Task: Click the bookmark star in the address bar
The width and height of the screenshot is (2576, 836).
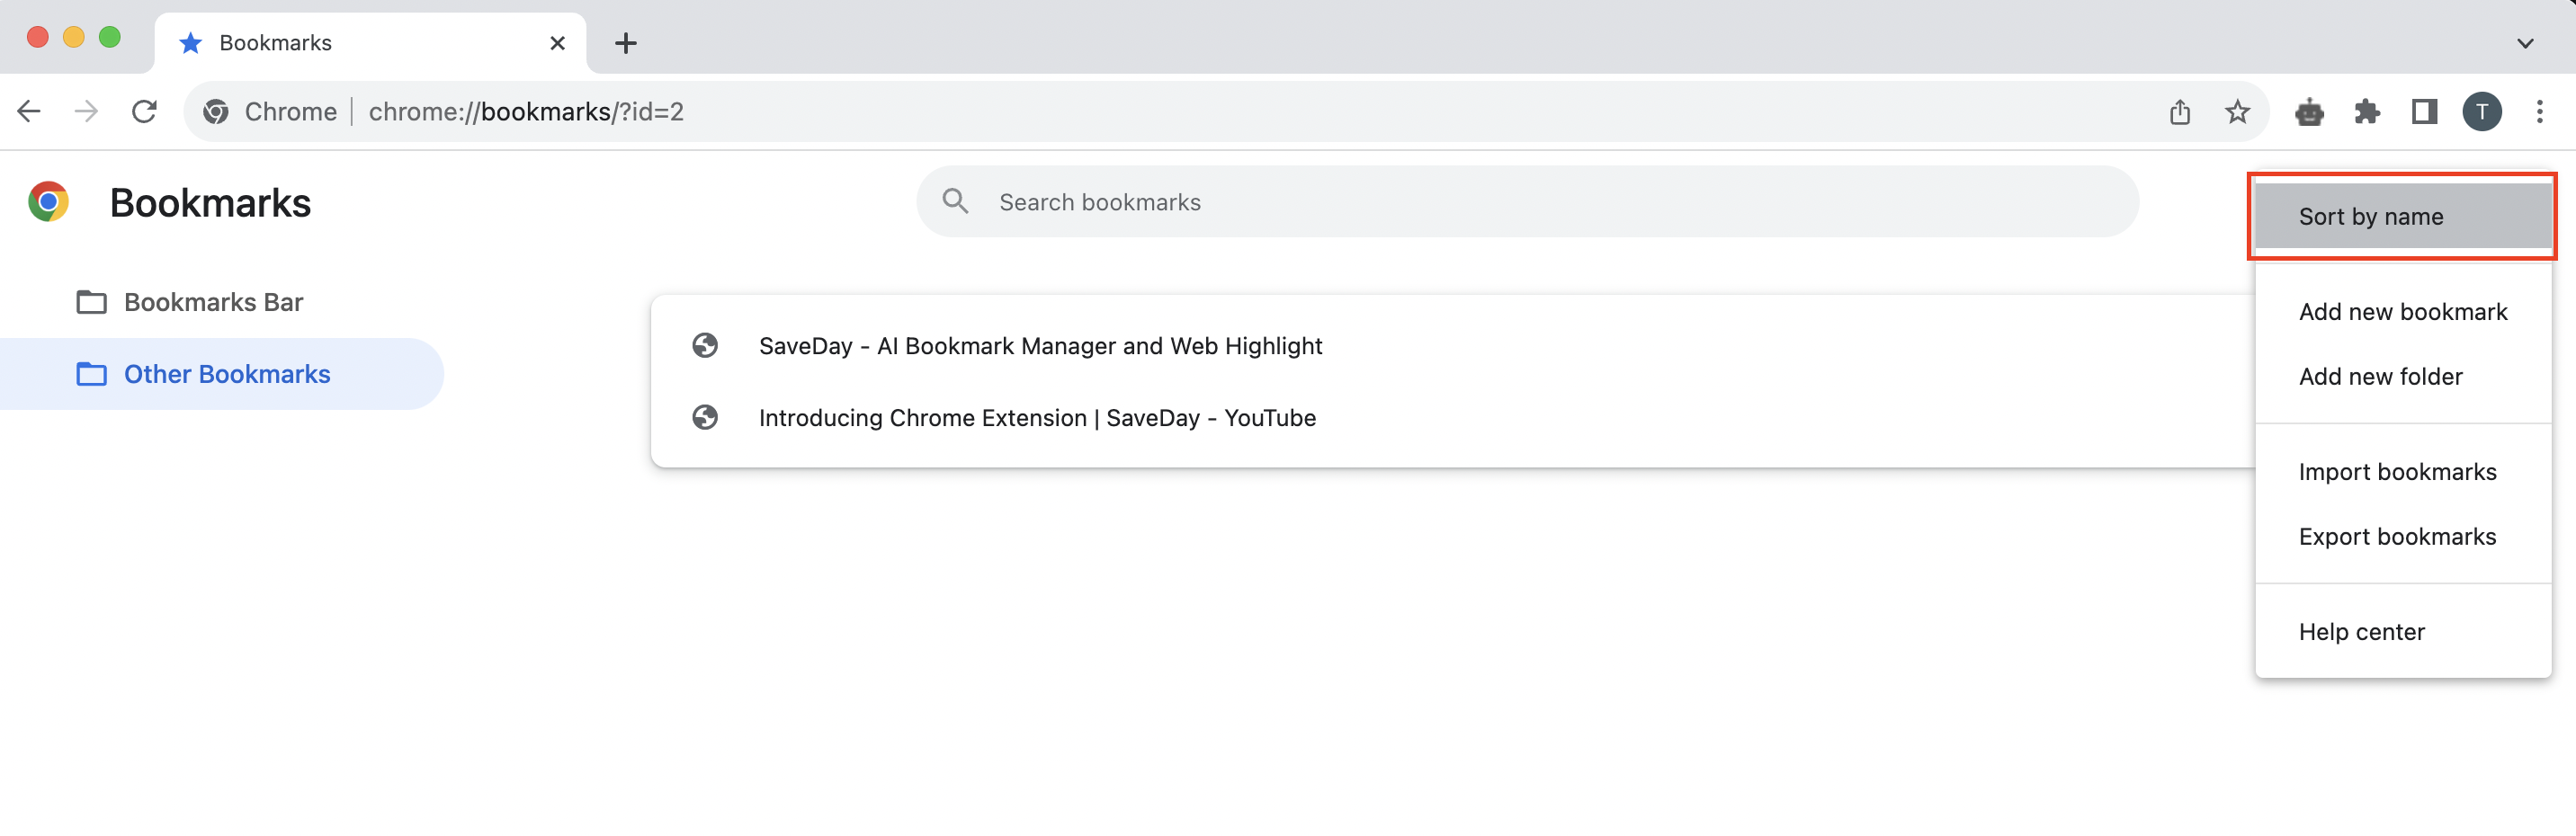Action: [2238, 111]
